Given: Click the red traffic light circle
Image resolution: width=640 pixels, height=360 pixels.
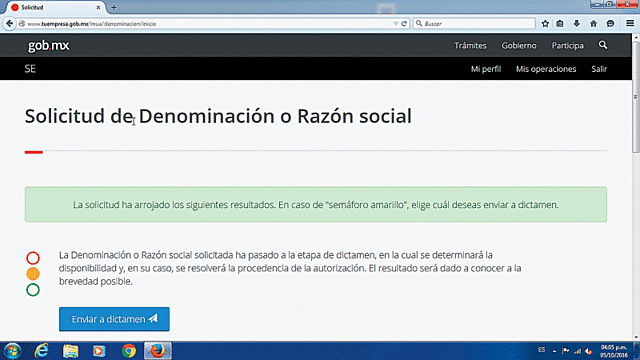Looking at the screenshot, I should tap(33, 258).
